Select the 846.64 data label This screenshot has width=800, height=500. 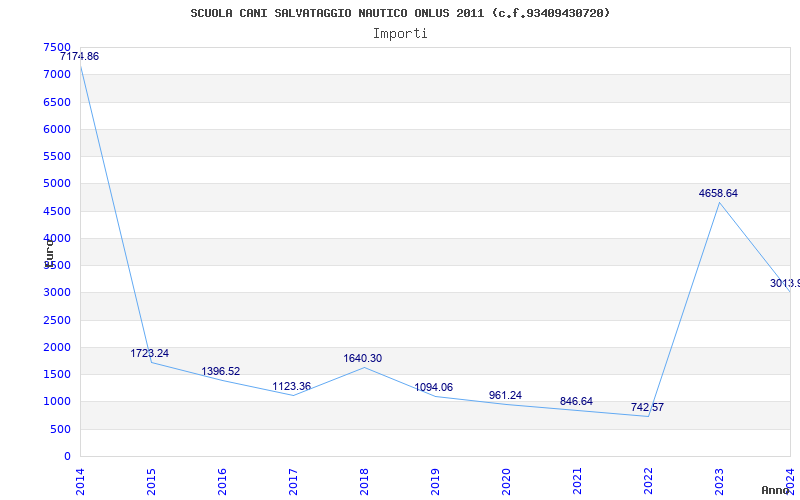pos(576,402)
